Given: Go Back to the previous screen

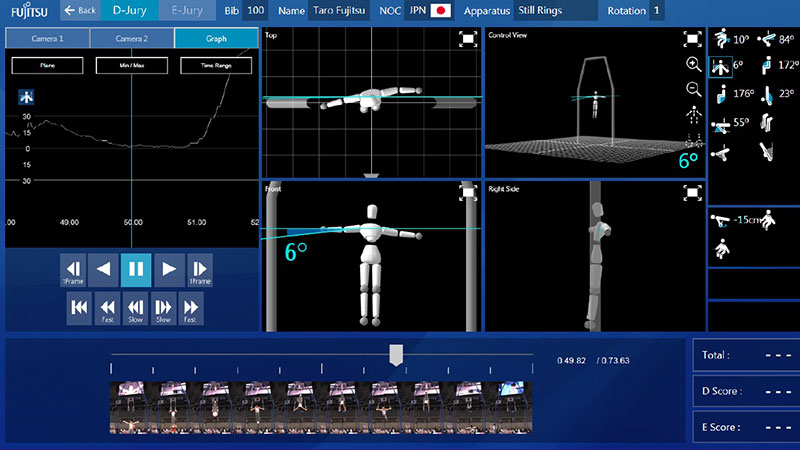Looking at the screenshot, I should [x=80, y=11].
